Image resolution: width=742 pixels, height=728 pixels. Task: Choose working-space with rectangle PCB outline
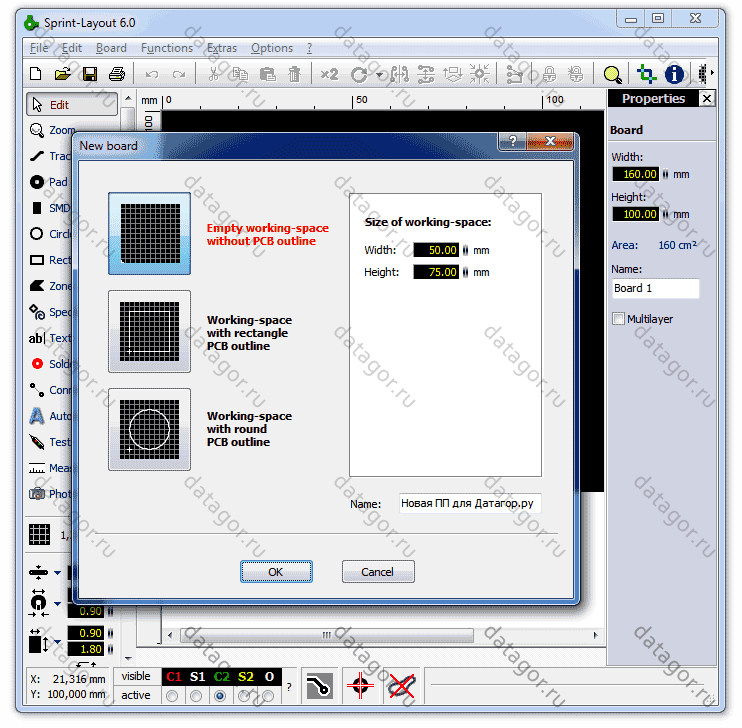pos(150,331)
